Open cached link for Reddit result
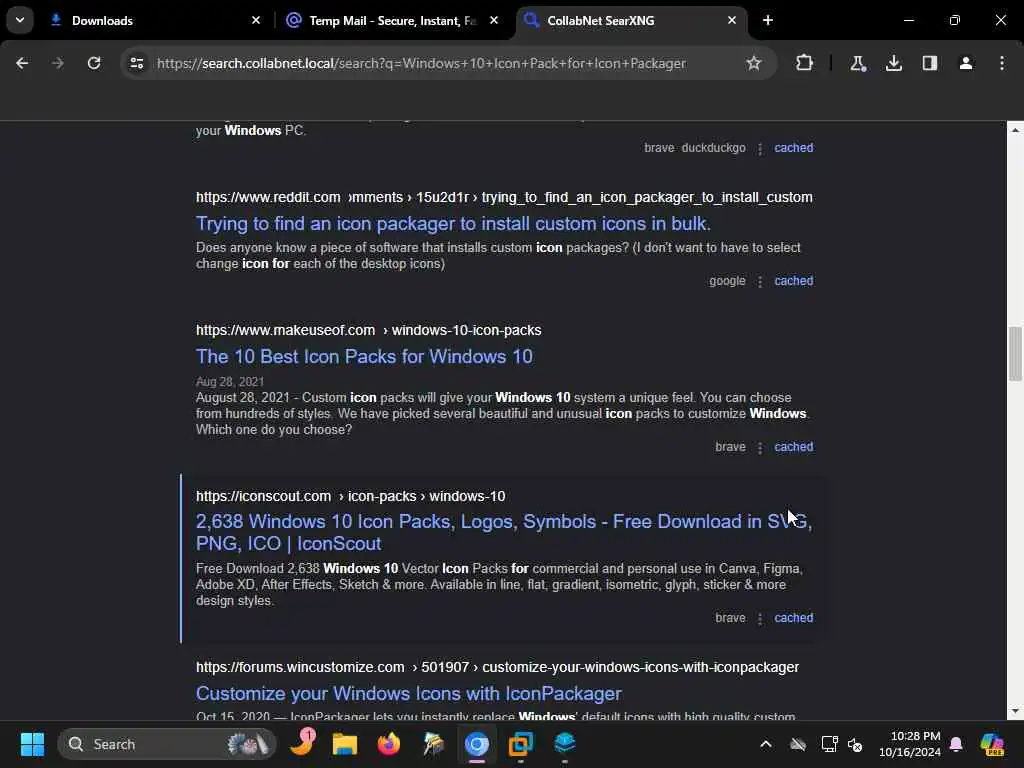 tap(793, 281)
